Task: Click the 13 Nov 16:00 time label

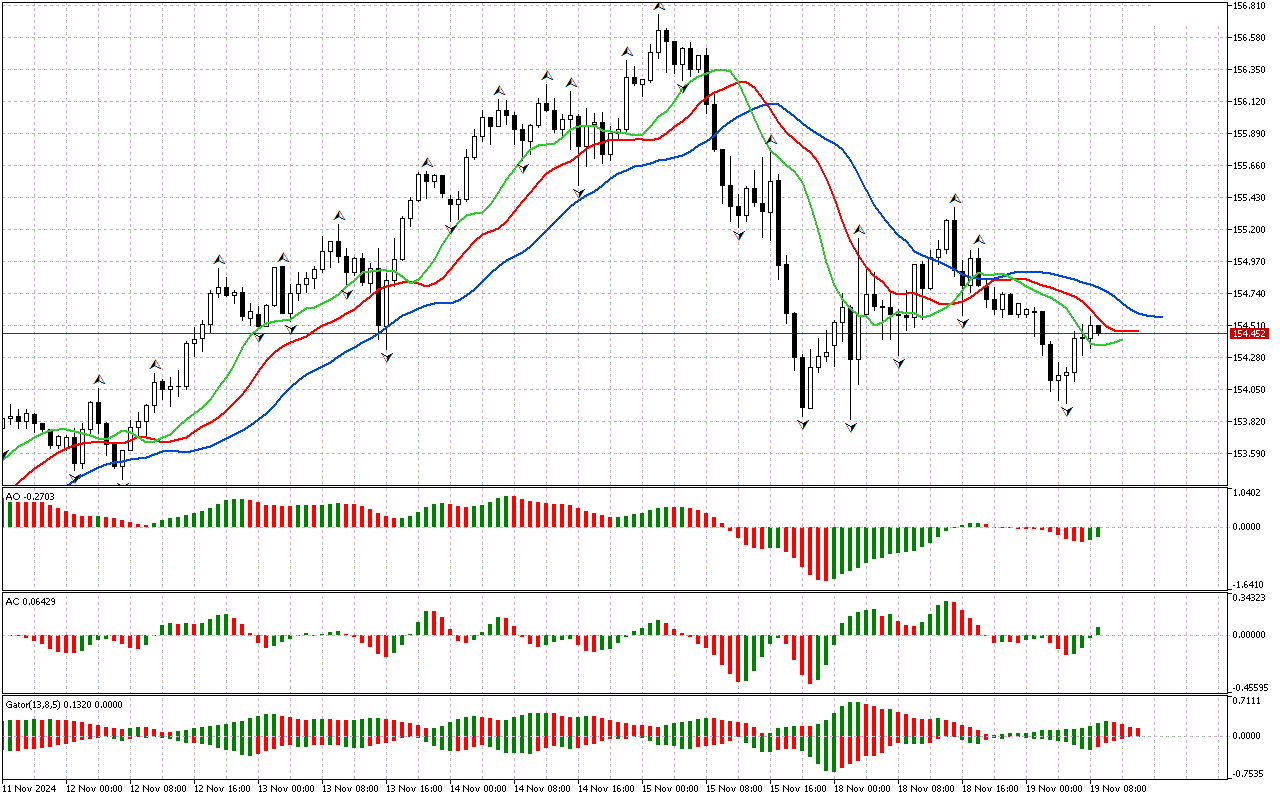Action: coord(415,789)
